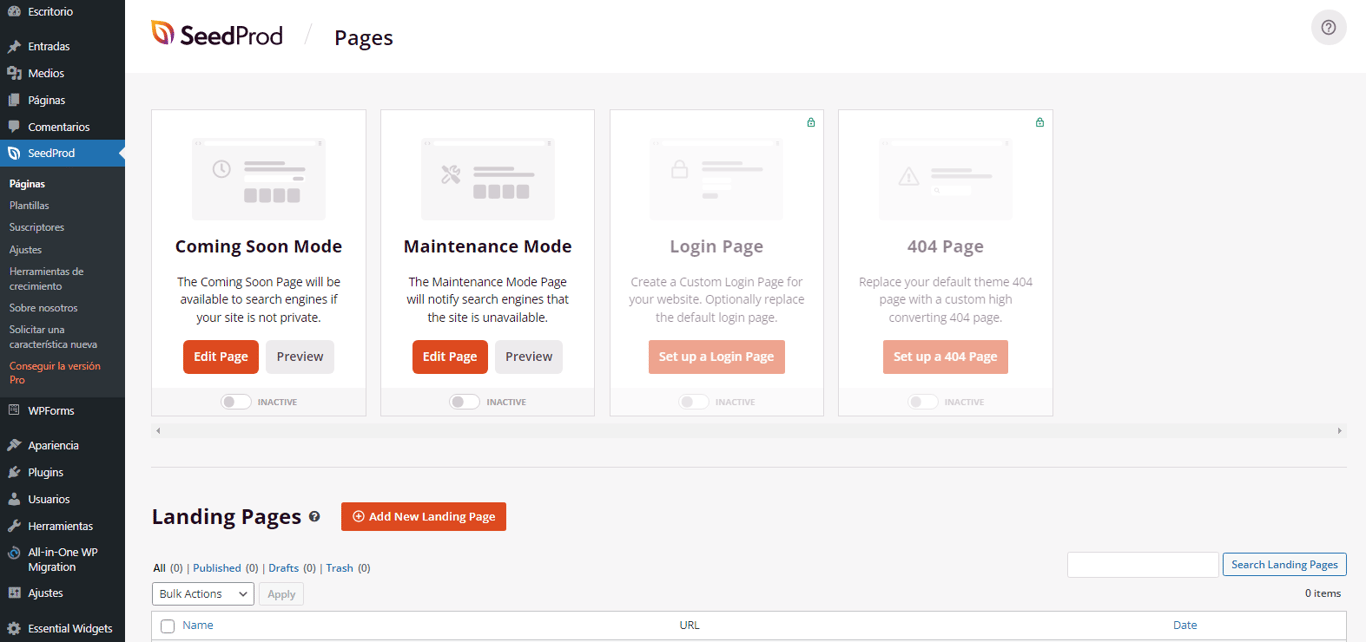Click the lock icon on Login Page card
Image resolution: width=1366 pixels, height=642 pixels.
pos(811,123)
